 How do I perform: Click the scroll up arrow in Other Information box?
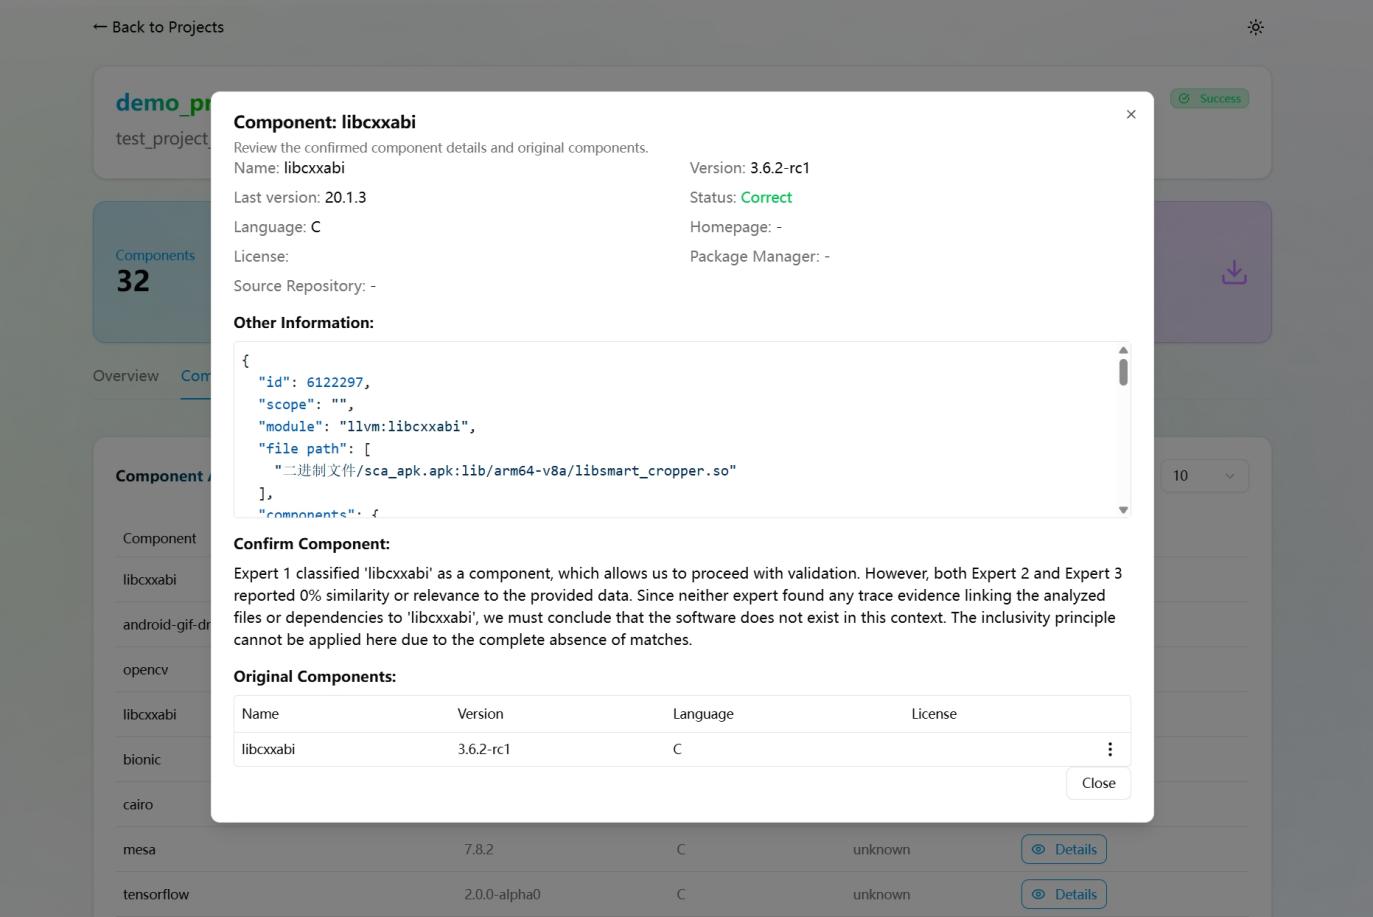[x=1123, y=350]
